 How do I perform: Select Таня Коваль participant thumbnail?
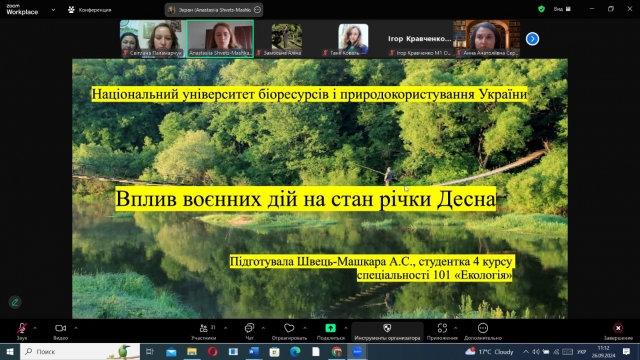[353, 40]
